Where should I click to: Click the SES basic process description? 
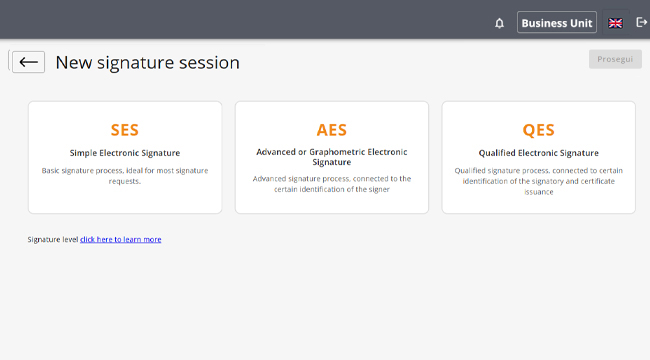125,176
